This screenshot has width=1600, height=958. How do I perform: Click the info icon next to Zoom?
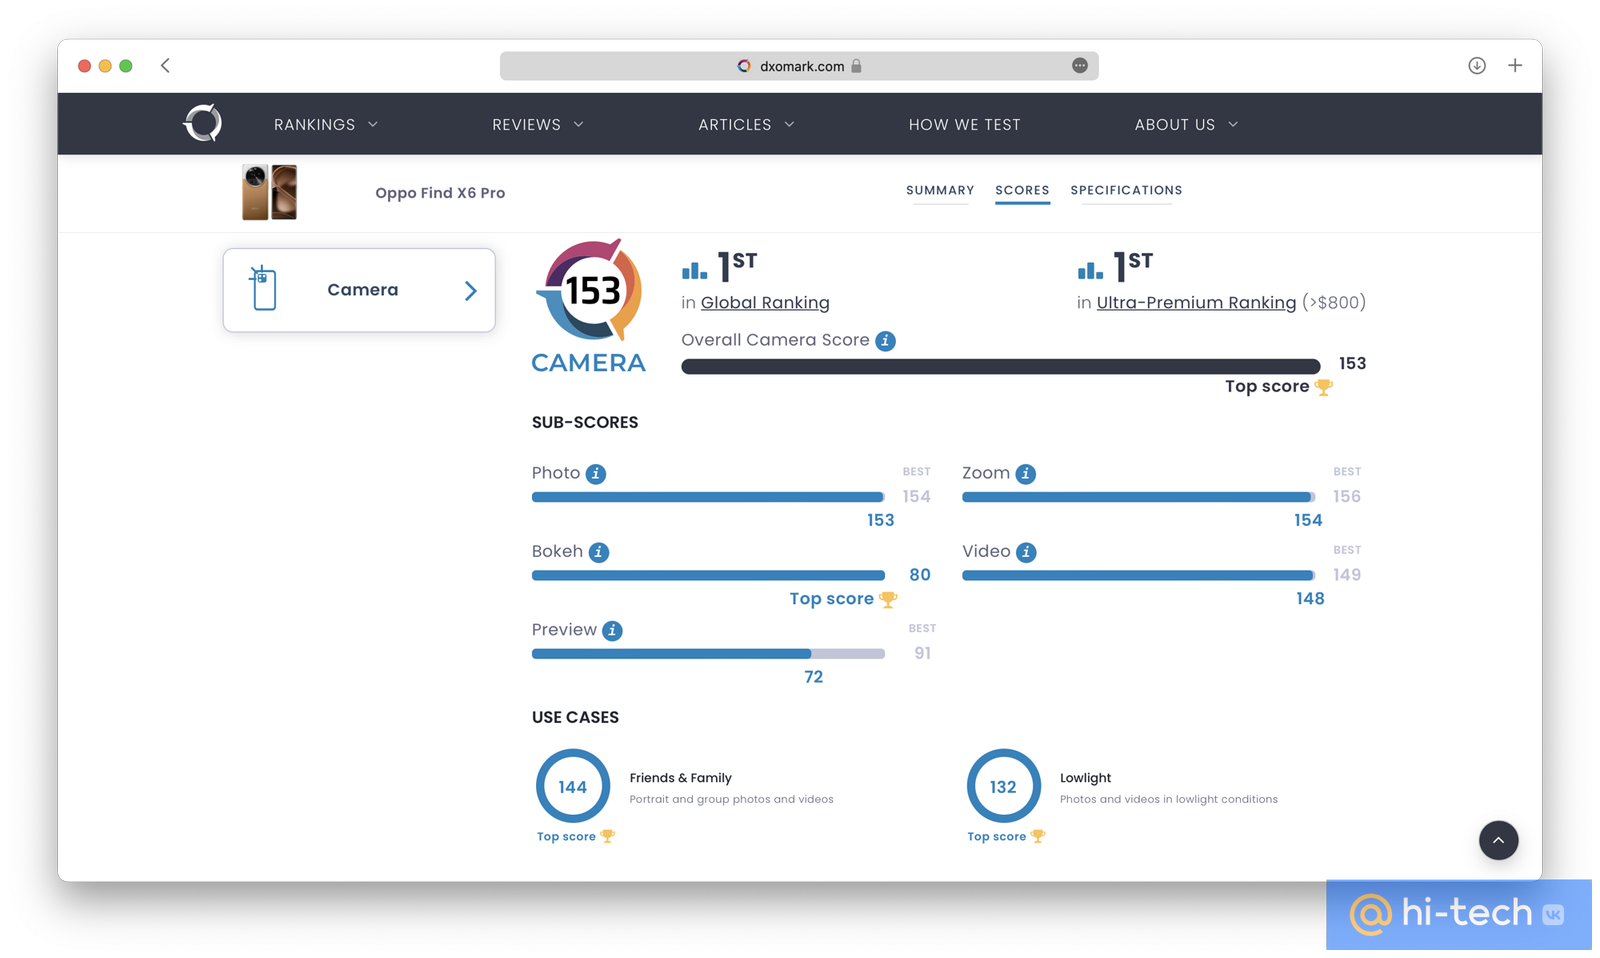(x=1026, y=474)
